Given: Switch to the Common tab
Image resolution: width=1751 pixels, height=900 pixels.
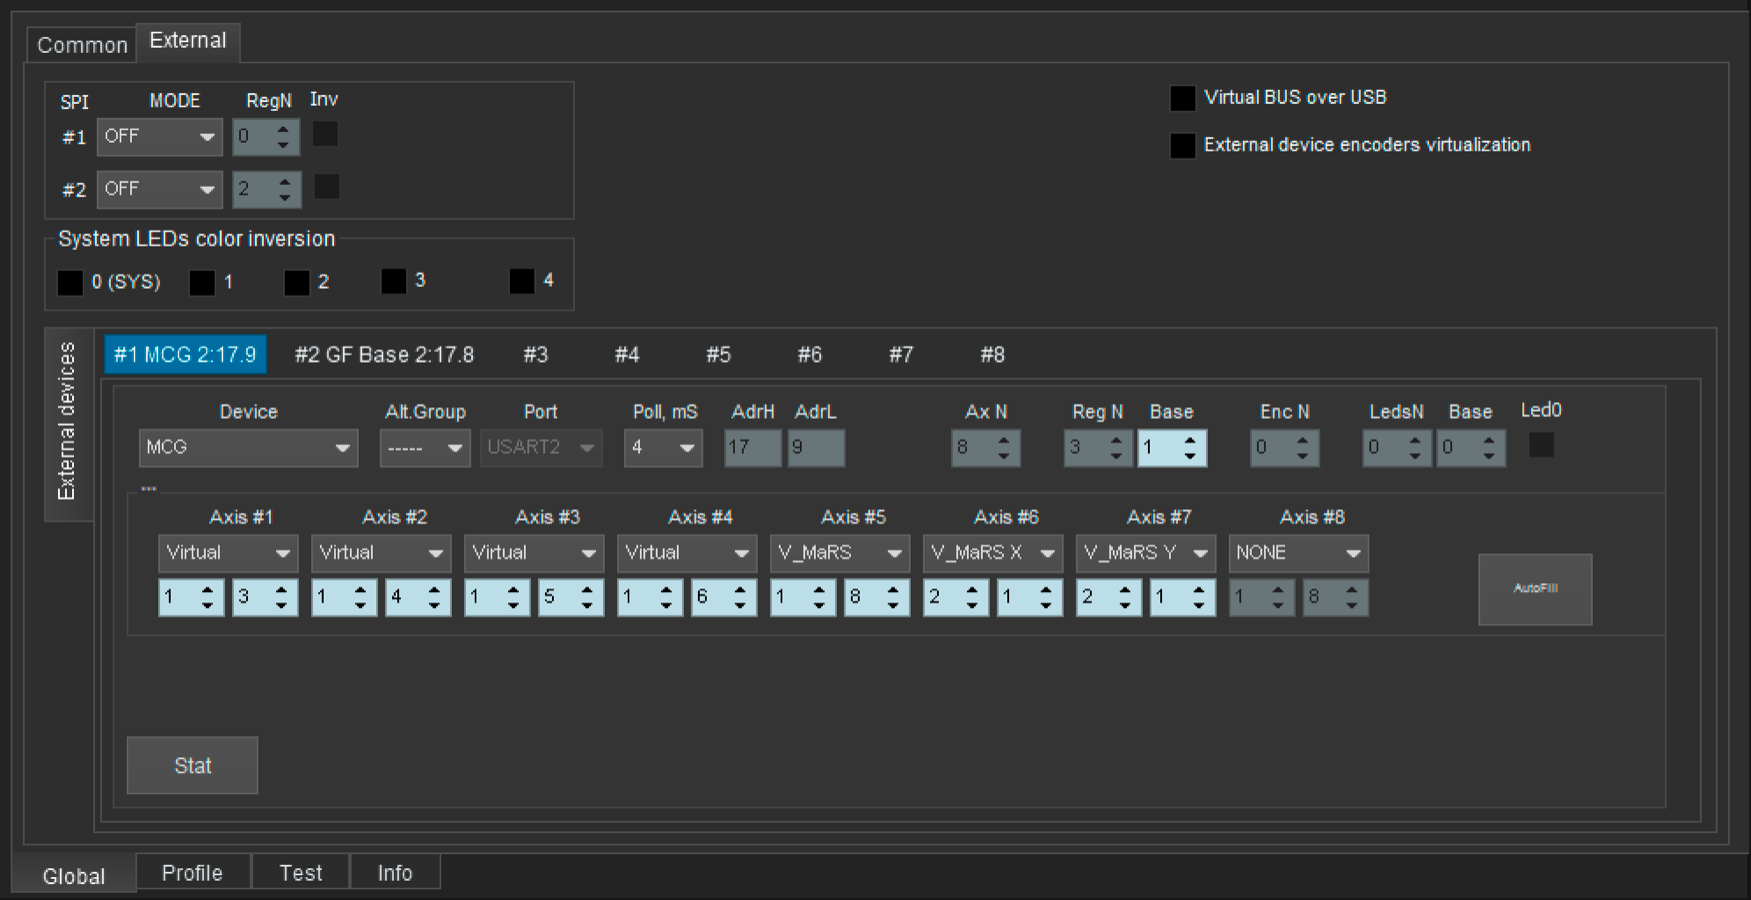Looking at the screenshot, I should click(x=82, y=45).
